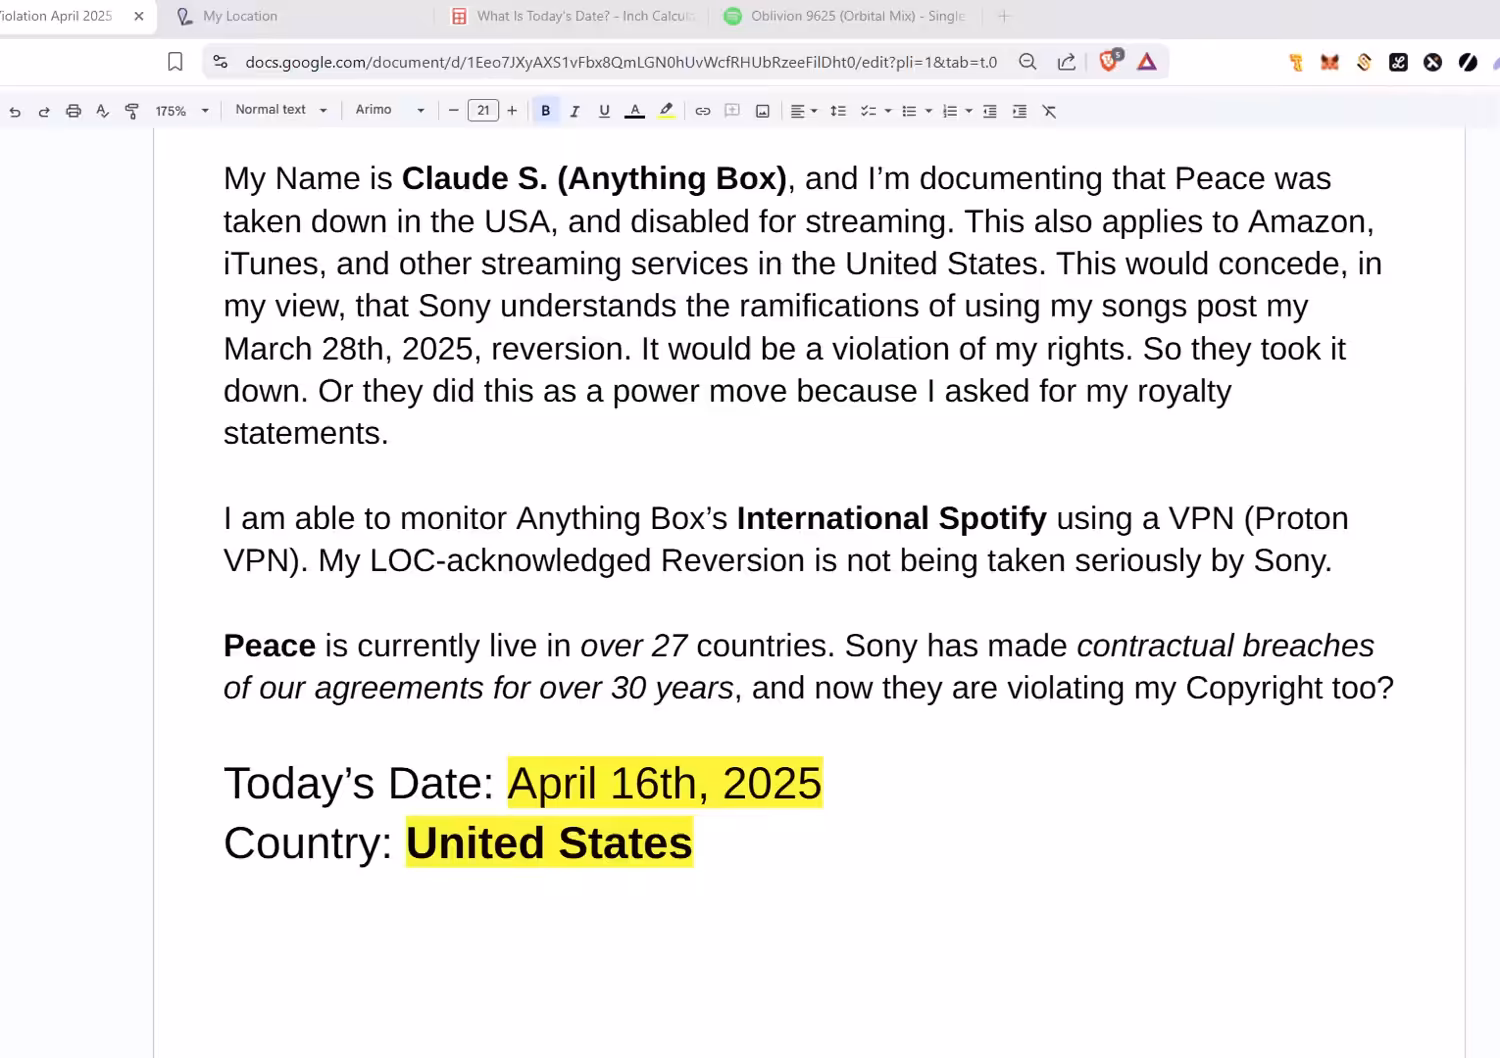The width and height of the screenshot is (1500, 1058).
Task: Open the browser zoom-out indicator in the address bar
Action: coord(1027,62)
